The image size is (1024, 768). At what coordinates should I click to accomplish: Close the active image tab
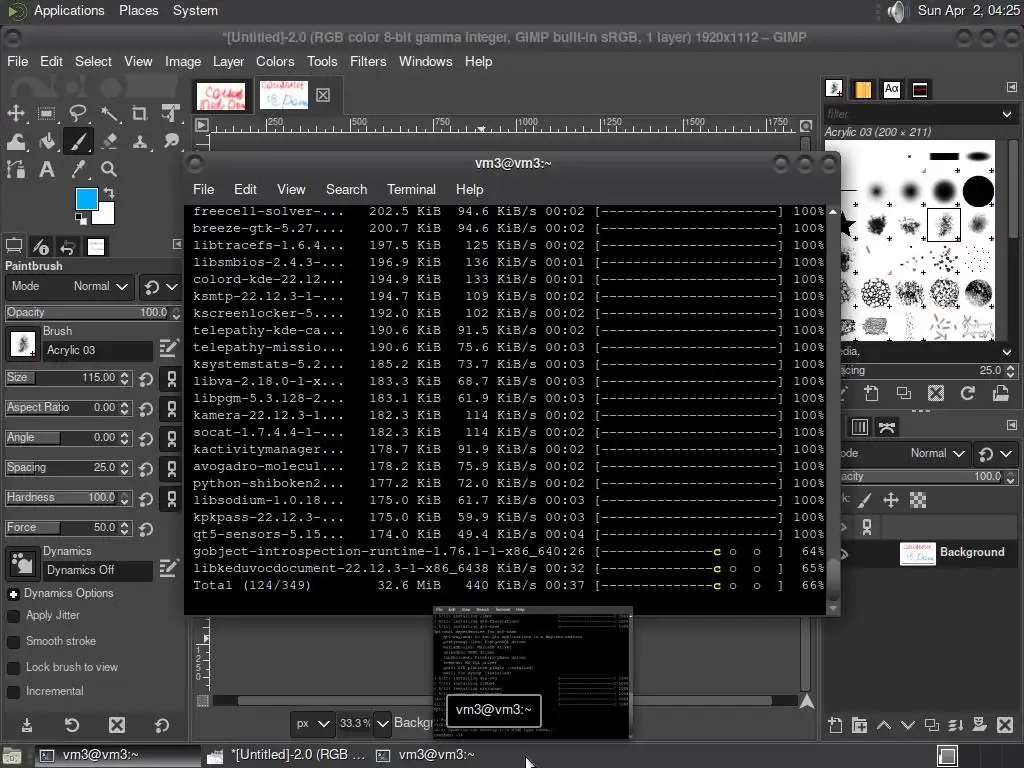point(323,95)
